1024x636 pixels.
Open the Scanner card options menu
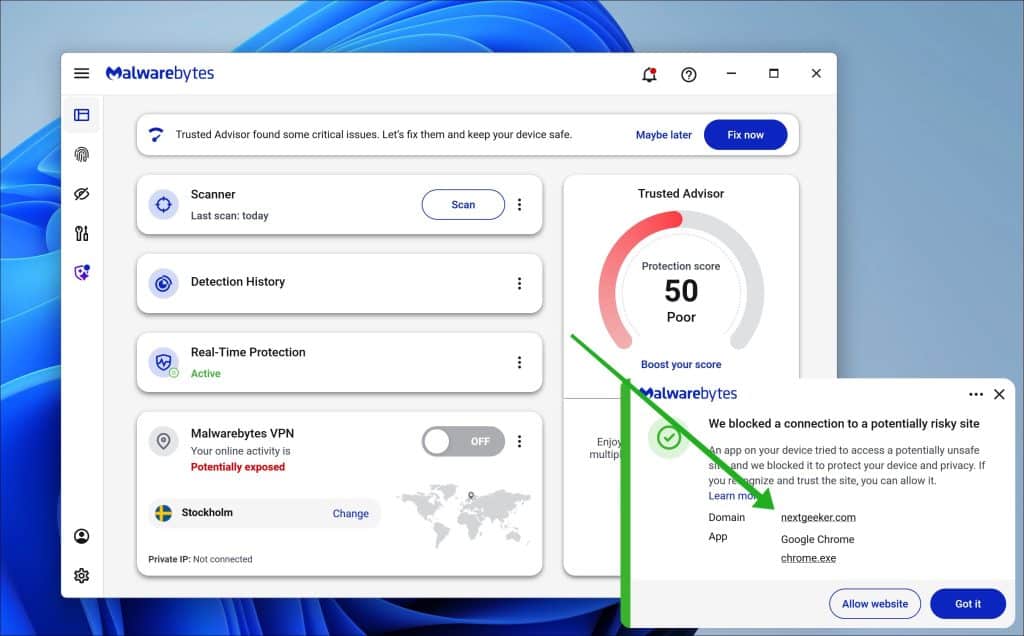[x=520, y=204]
